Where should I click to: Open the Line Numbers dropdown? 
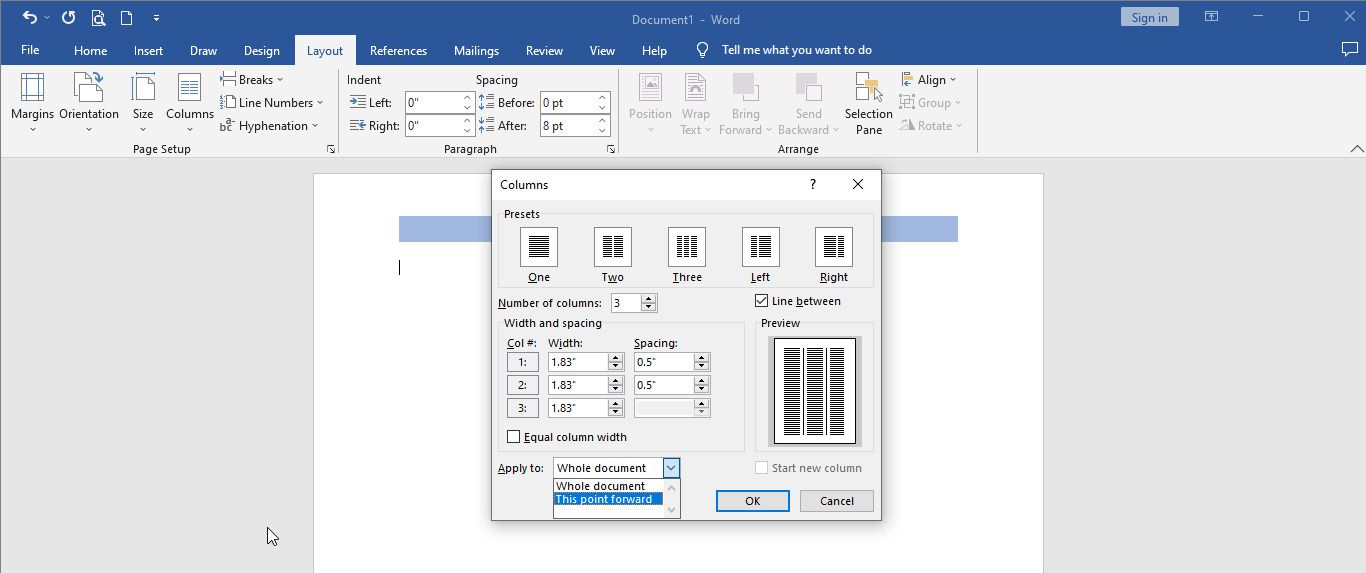tap(271, 102)
